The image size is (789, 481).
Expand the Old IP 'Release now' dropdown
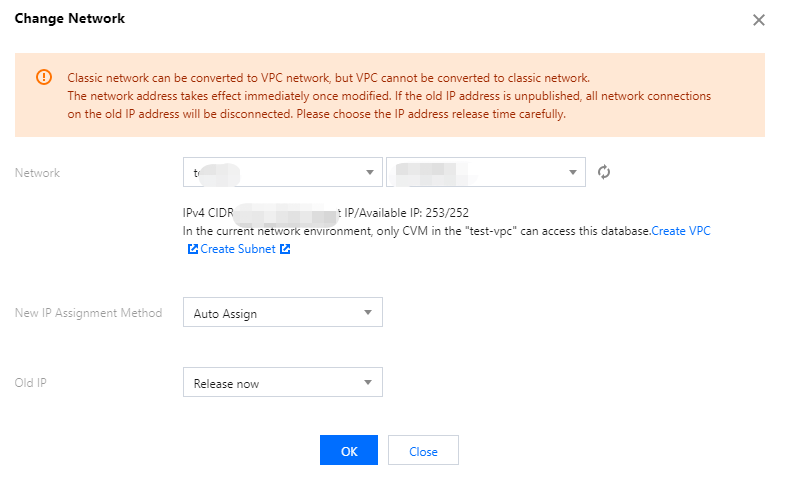(x=283, y=383)
